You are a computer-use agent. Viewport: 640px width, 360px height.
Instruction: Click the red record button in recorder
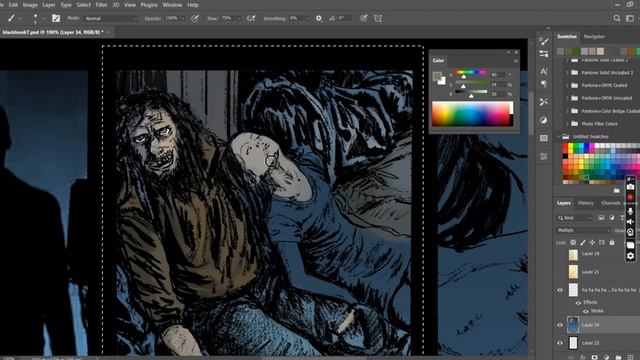coord(630,197)
